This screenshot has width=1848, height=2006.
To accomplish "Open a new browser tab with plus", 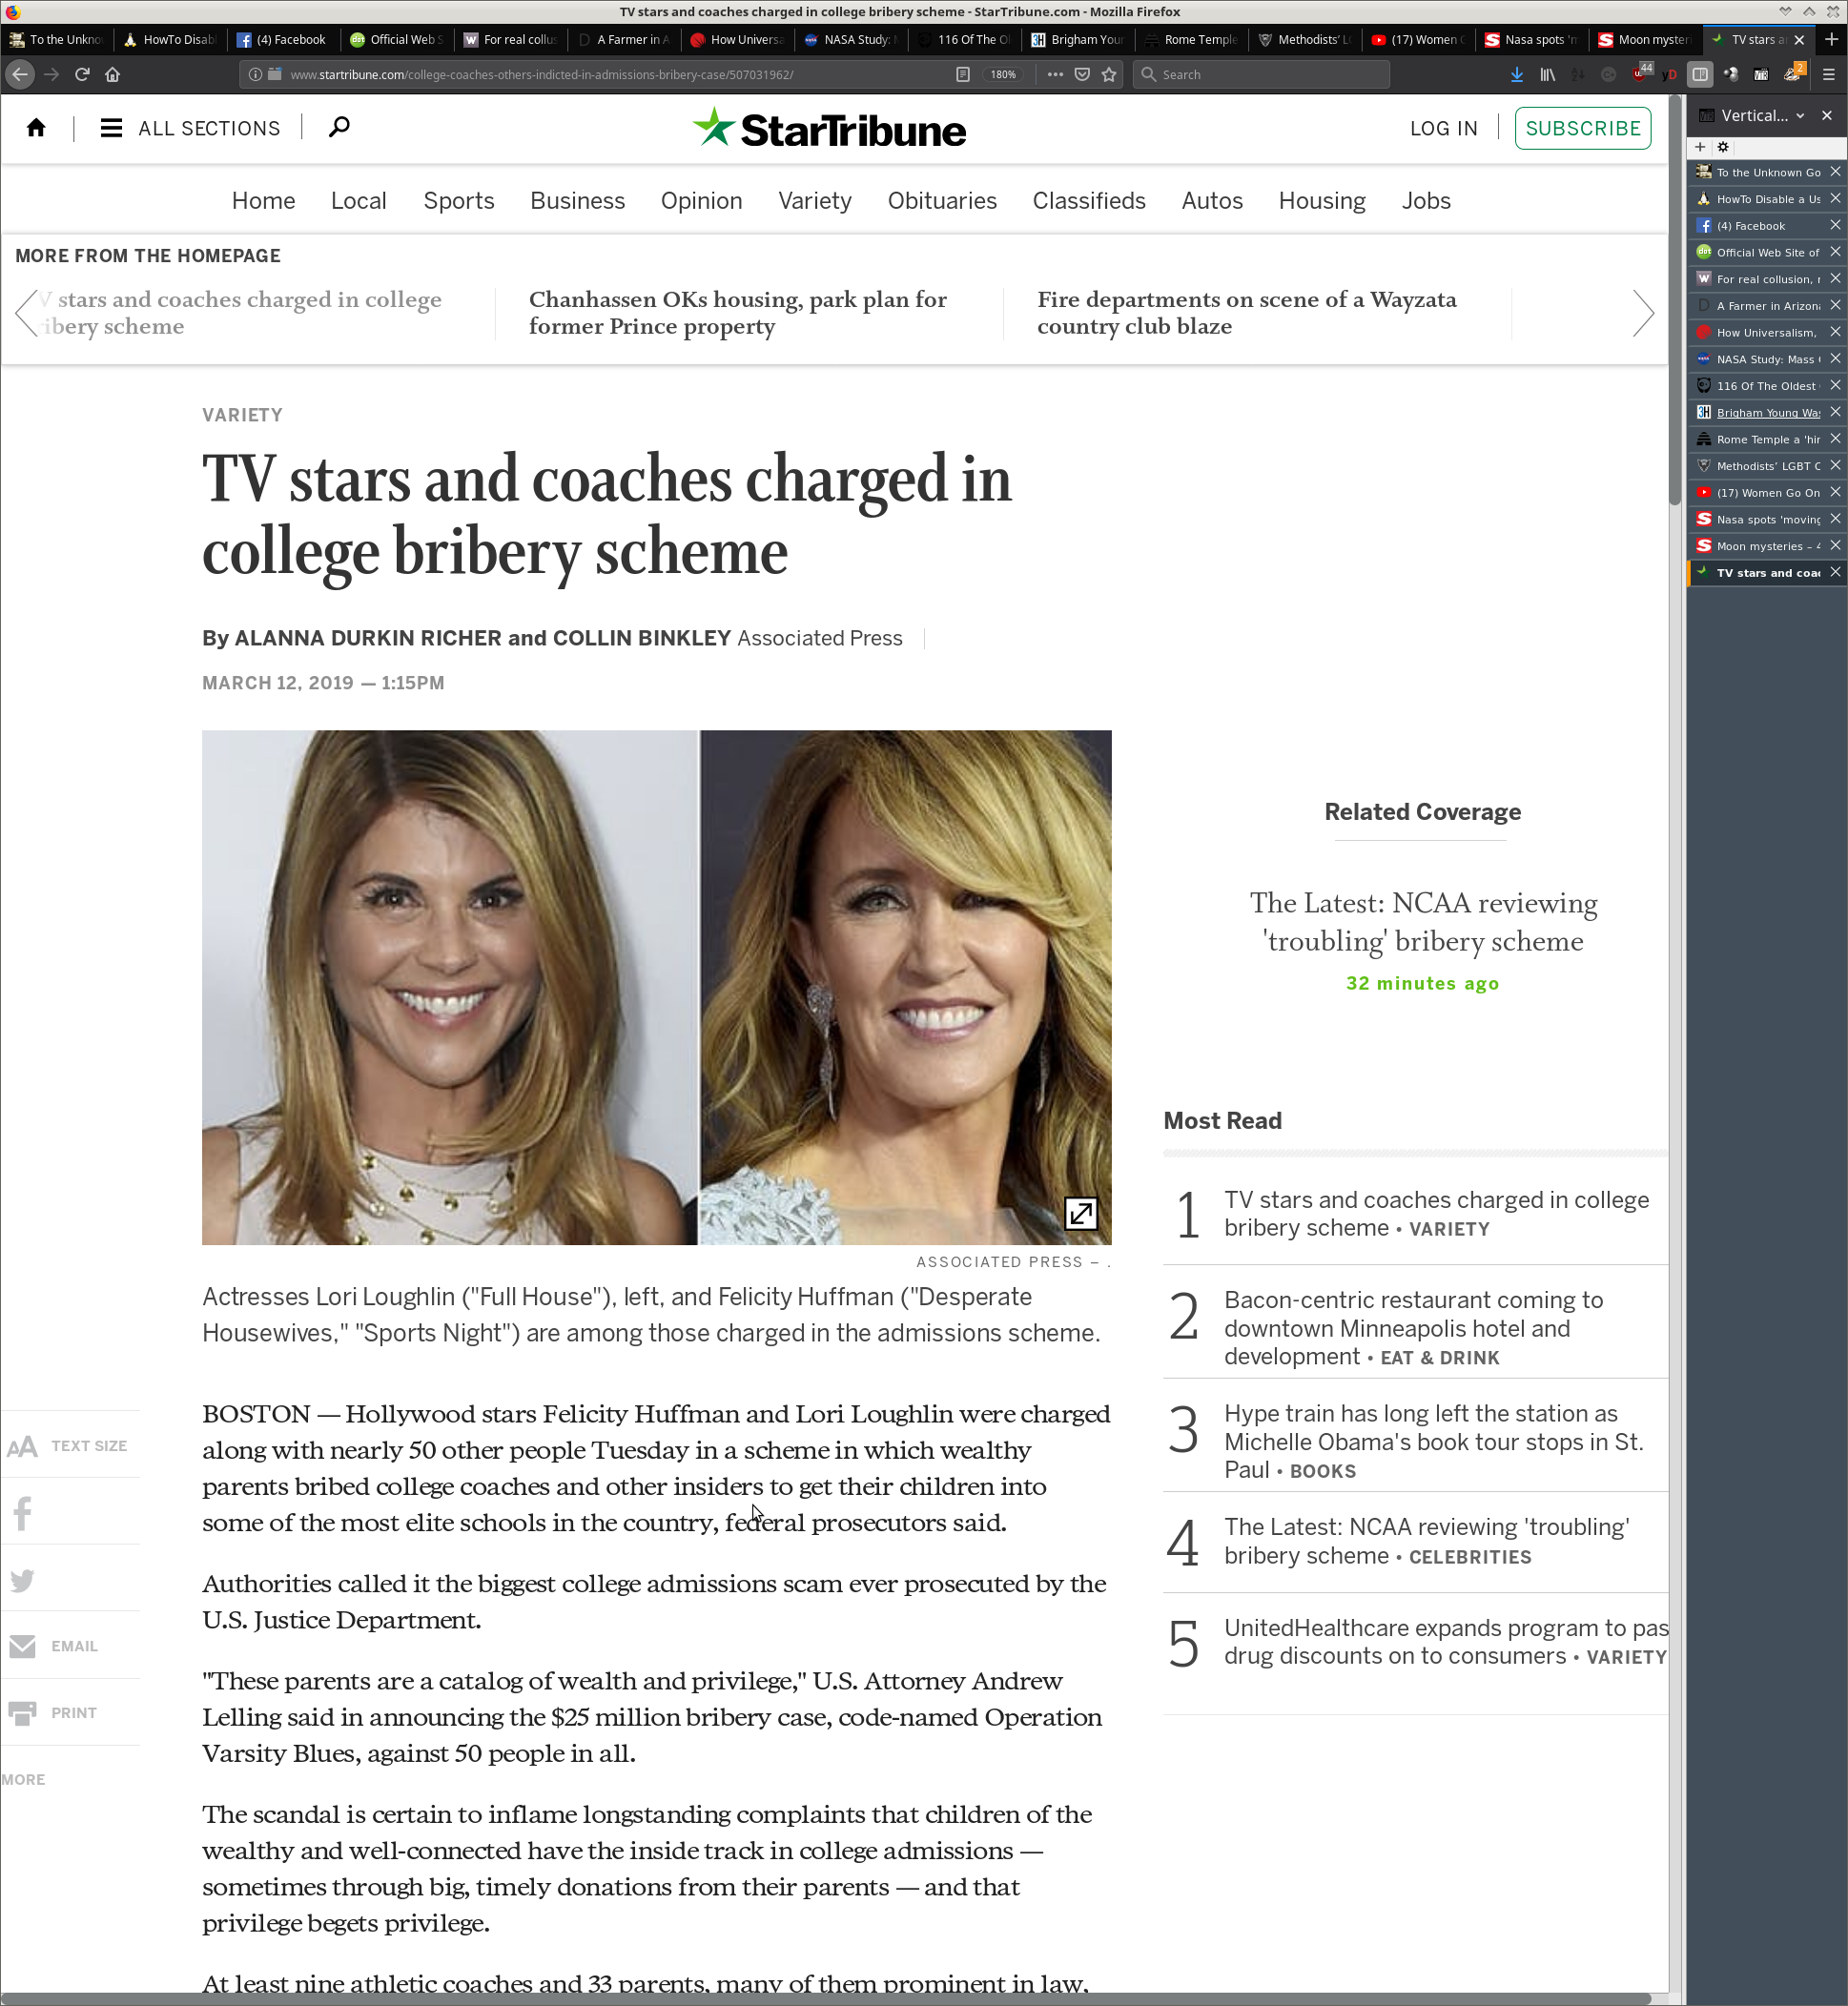I will 1831,40.
